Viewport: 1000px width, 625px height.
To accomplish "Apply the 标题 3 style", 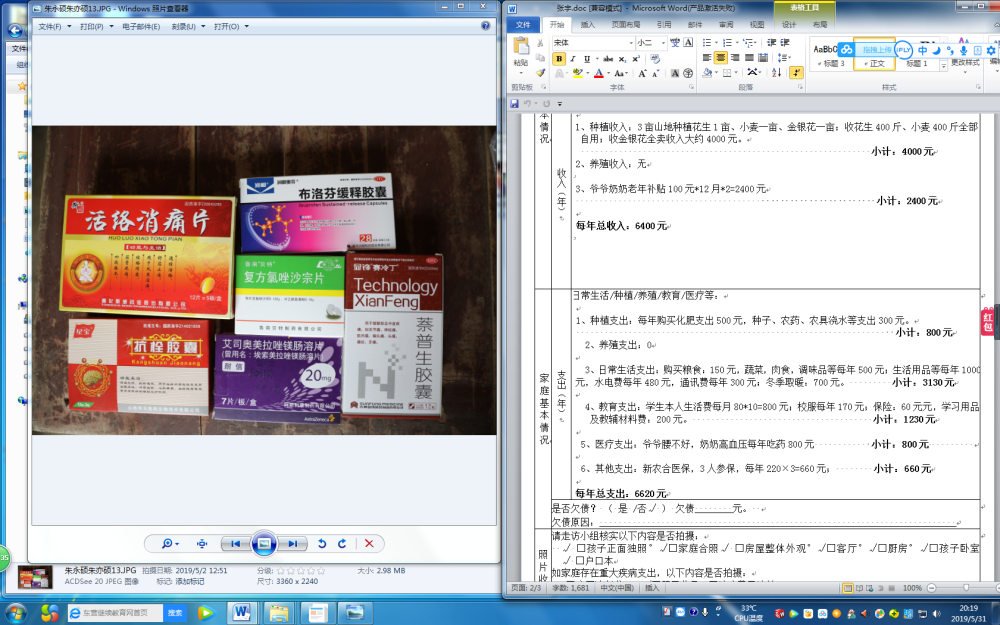I will [831, 54].
